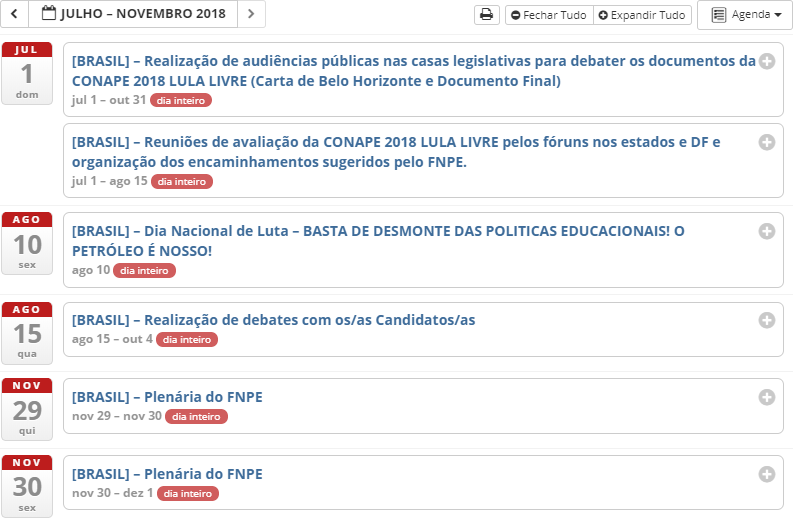Image resolution: width=793 pixels, height=531 pixels.
Task: Collapse all events with Fechar Tudo
Action: click(x=549, y=15)
